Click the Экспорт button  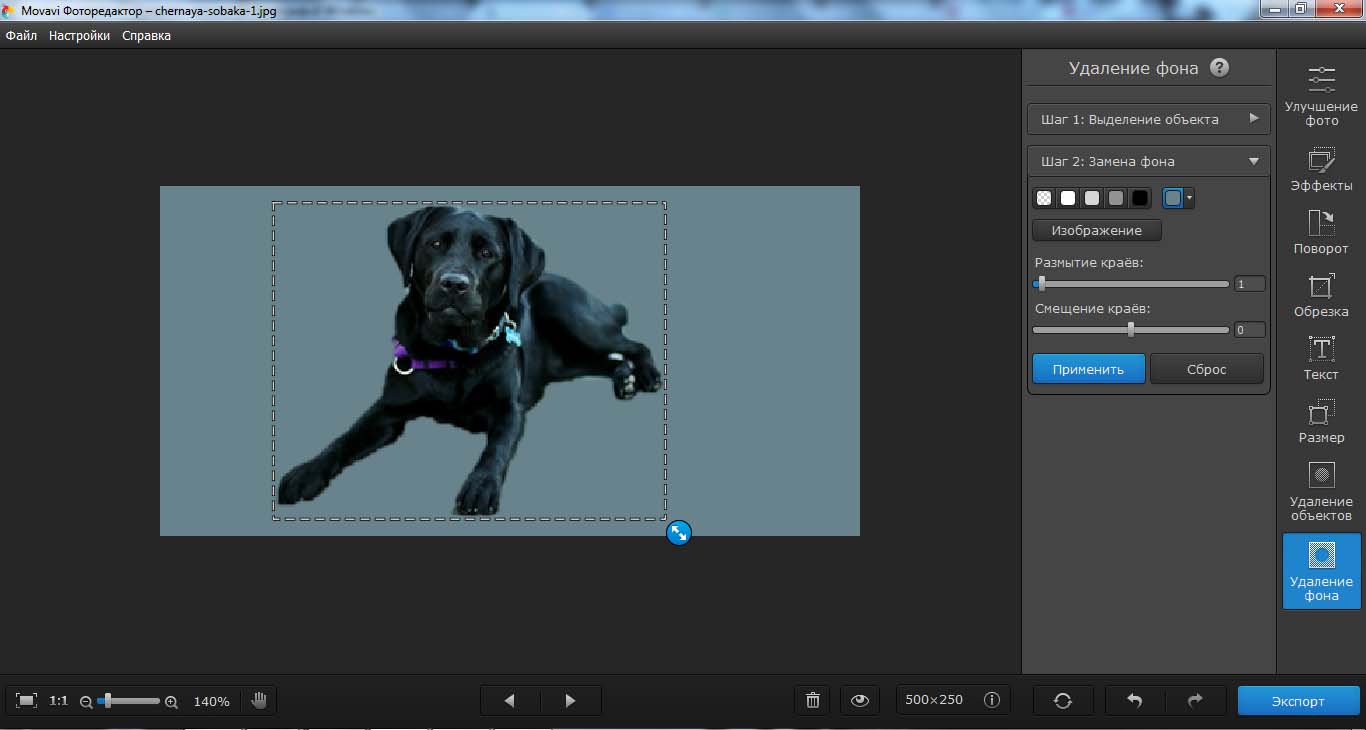point(1298,701)
